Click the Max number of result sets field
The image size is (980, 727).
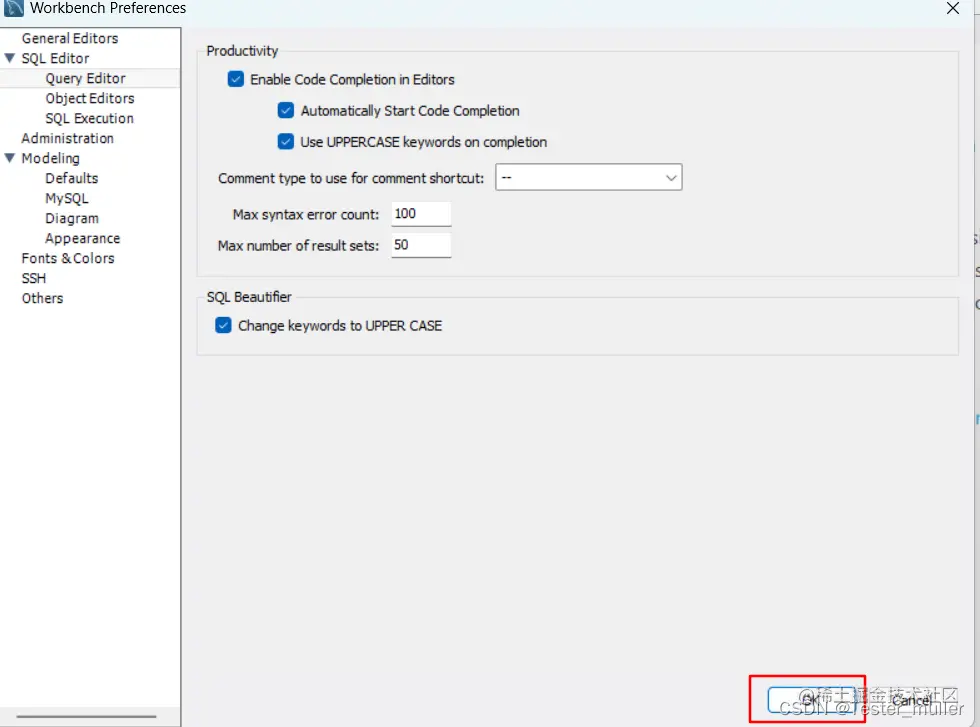(421, 245)
